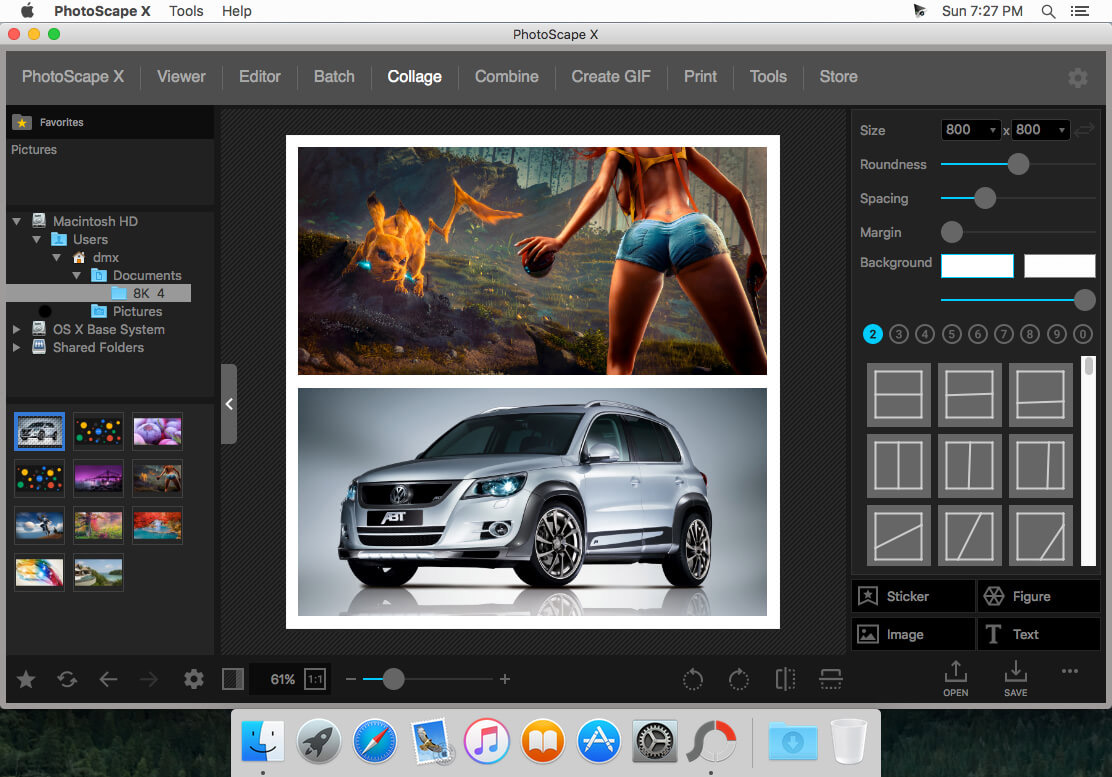
Task: Rotate the collage counterclockwise
Action: pos(693,679)
